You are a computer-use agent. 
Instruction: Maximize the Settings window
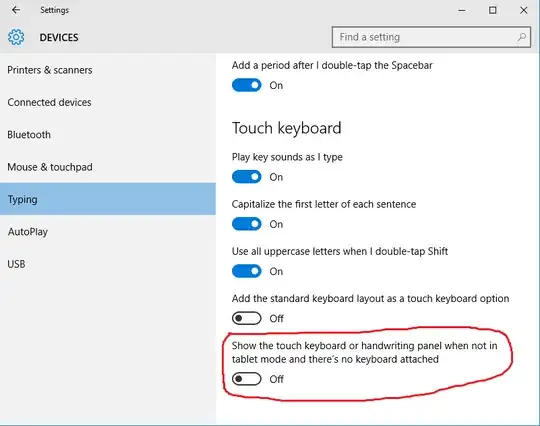tap(493, 10)
